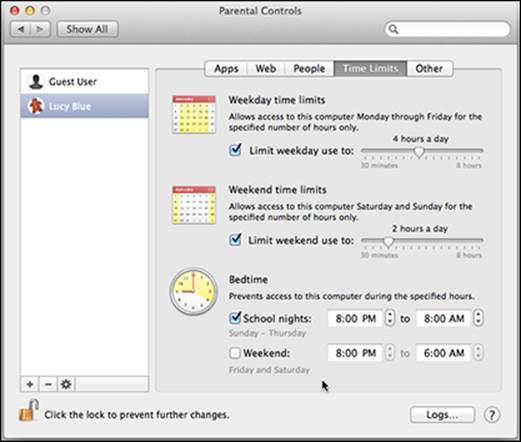
Task: Open the gear actions menu
Action: [66, 384]
